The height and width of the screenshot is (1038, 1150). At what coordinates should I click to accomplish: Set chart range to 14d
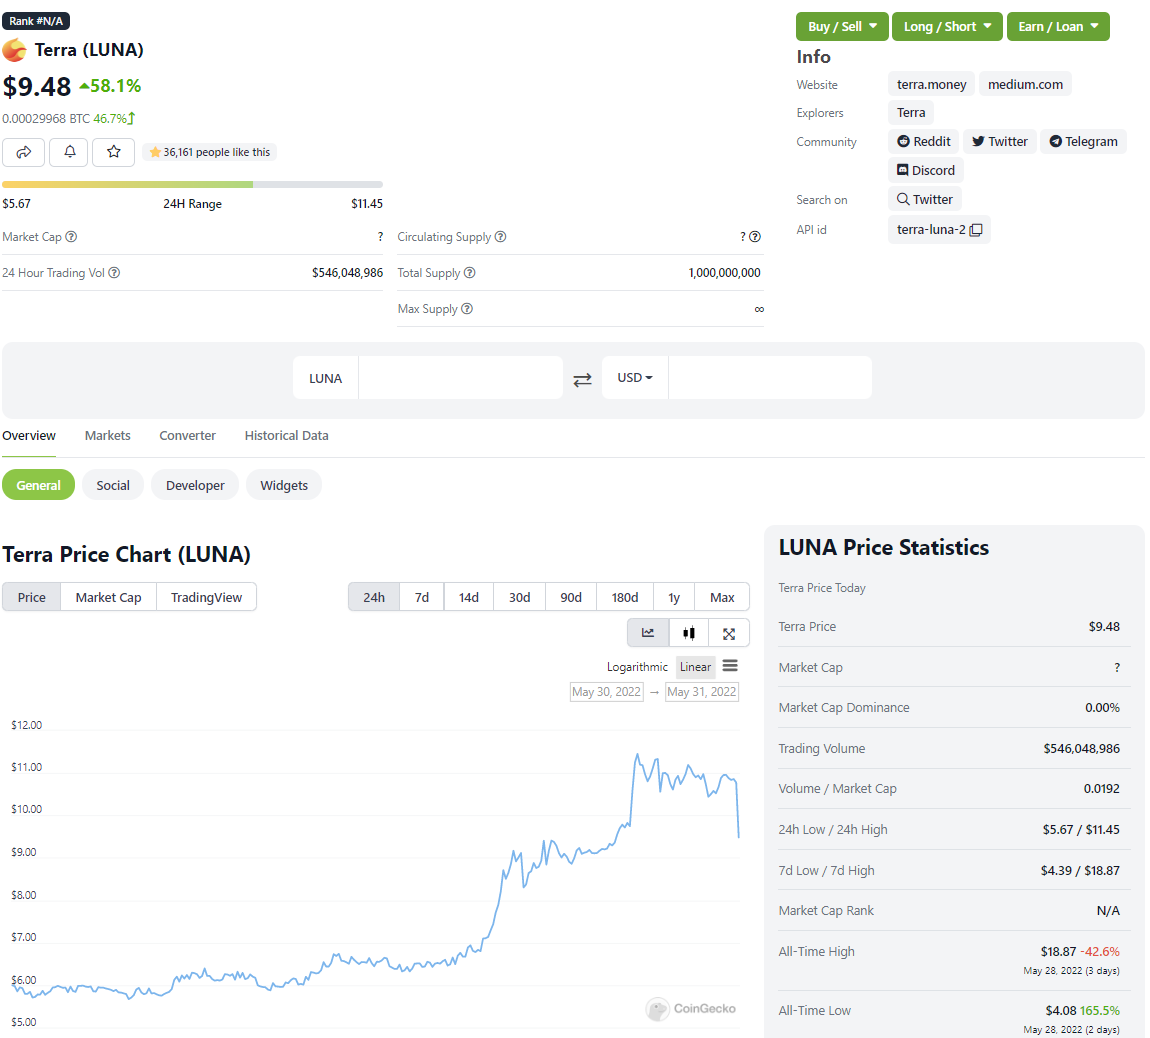469,597
